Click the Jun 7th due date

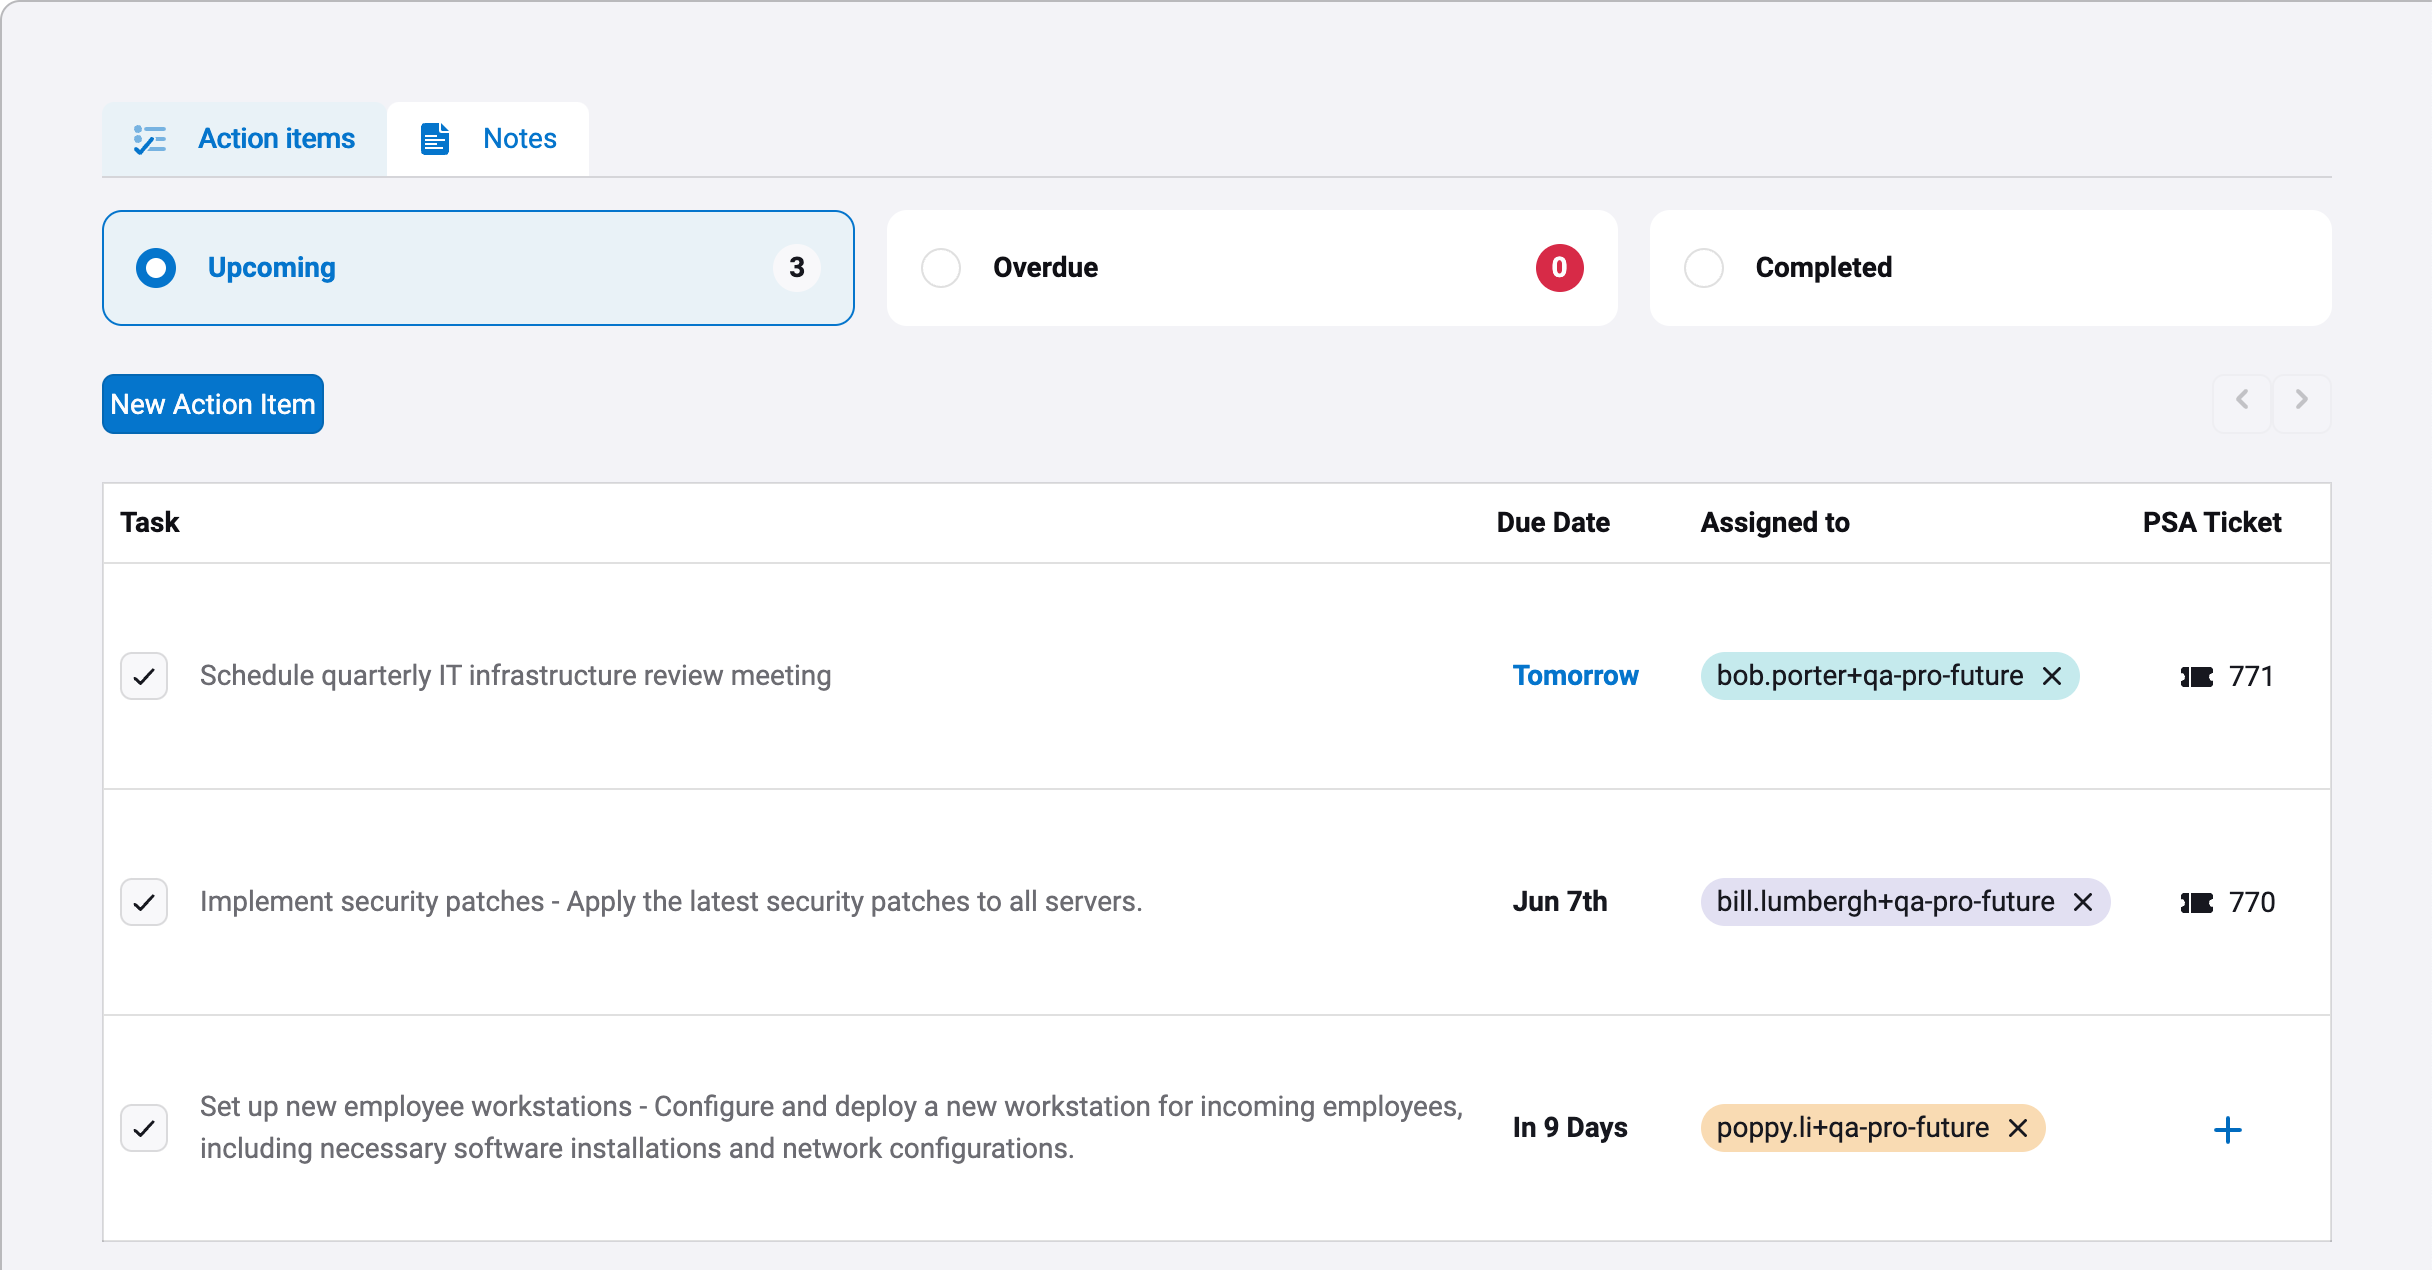(1560, 902)
